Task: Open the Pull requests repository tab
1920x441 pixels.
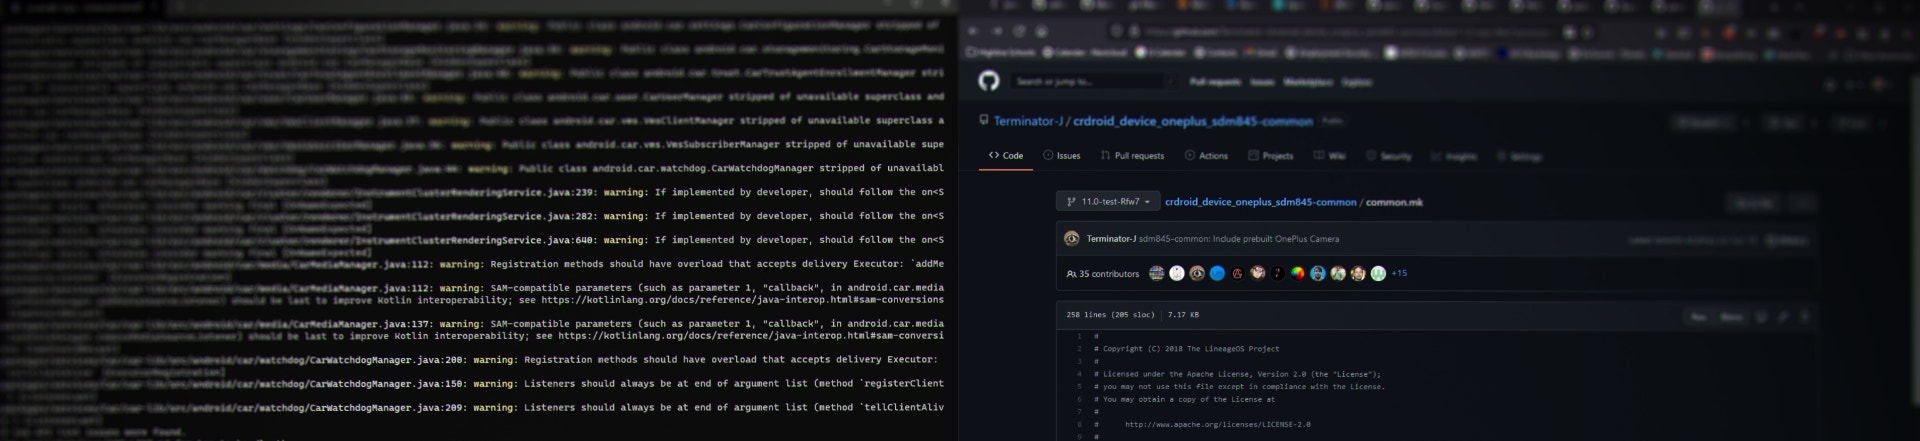Action: [1132, 156]
